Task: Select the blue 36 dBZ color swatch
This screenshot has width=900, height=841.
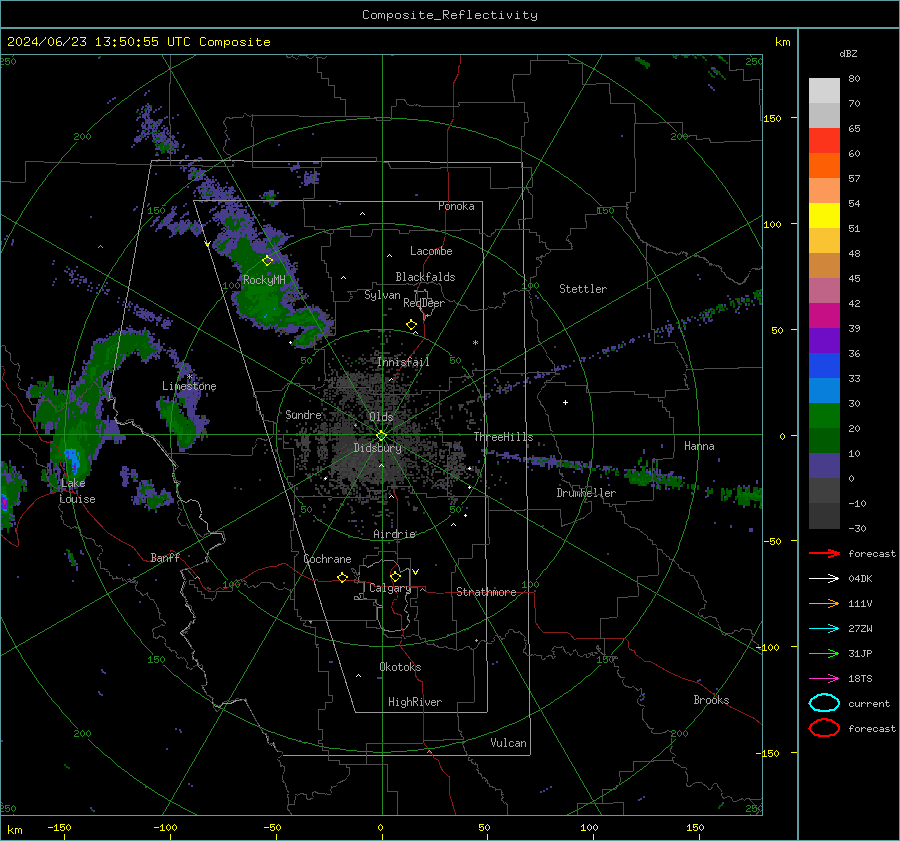Action: point(824,366)
